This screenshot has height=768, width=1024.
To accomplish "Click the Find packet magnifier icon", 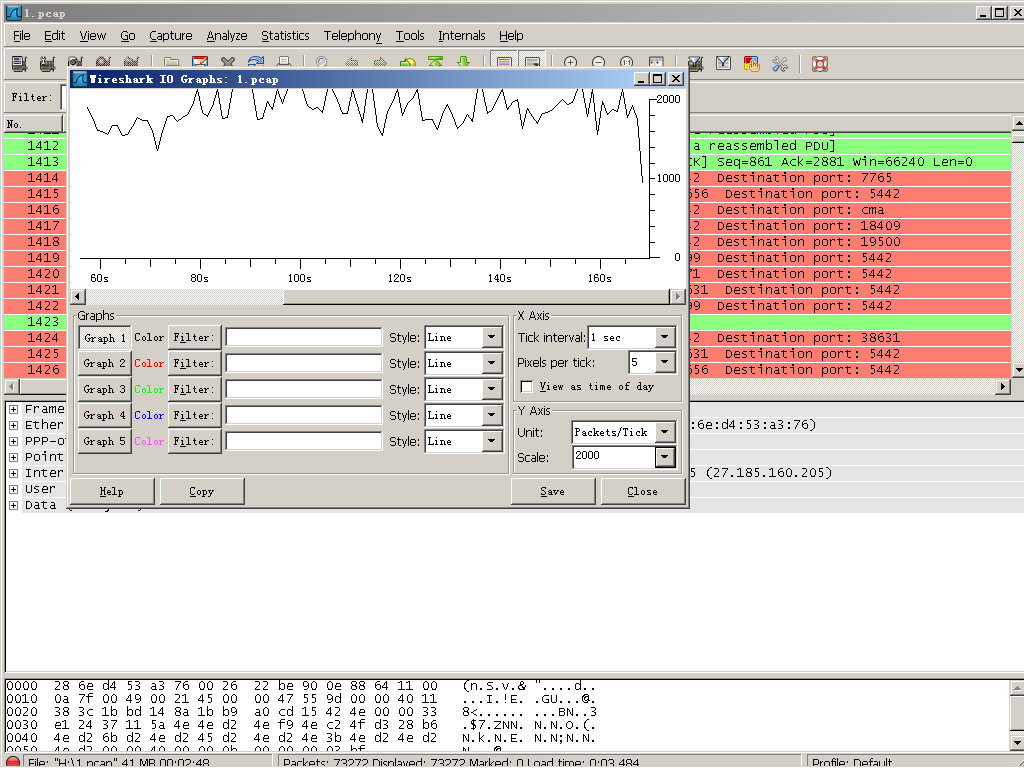I will (x=321, y=63).
